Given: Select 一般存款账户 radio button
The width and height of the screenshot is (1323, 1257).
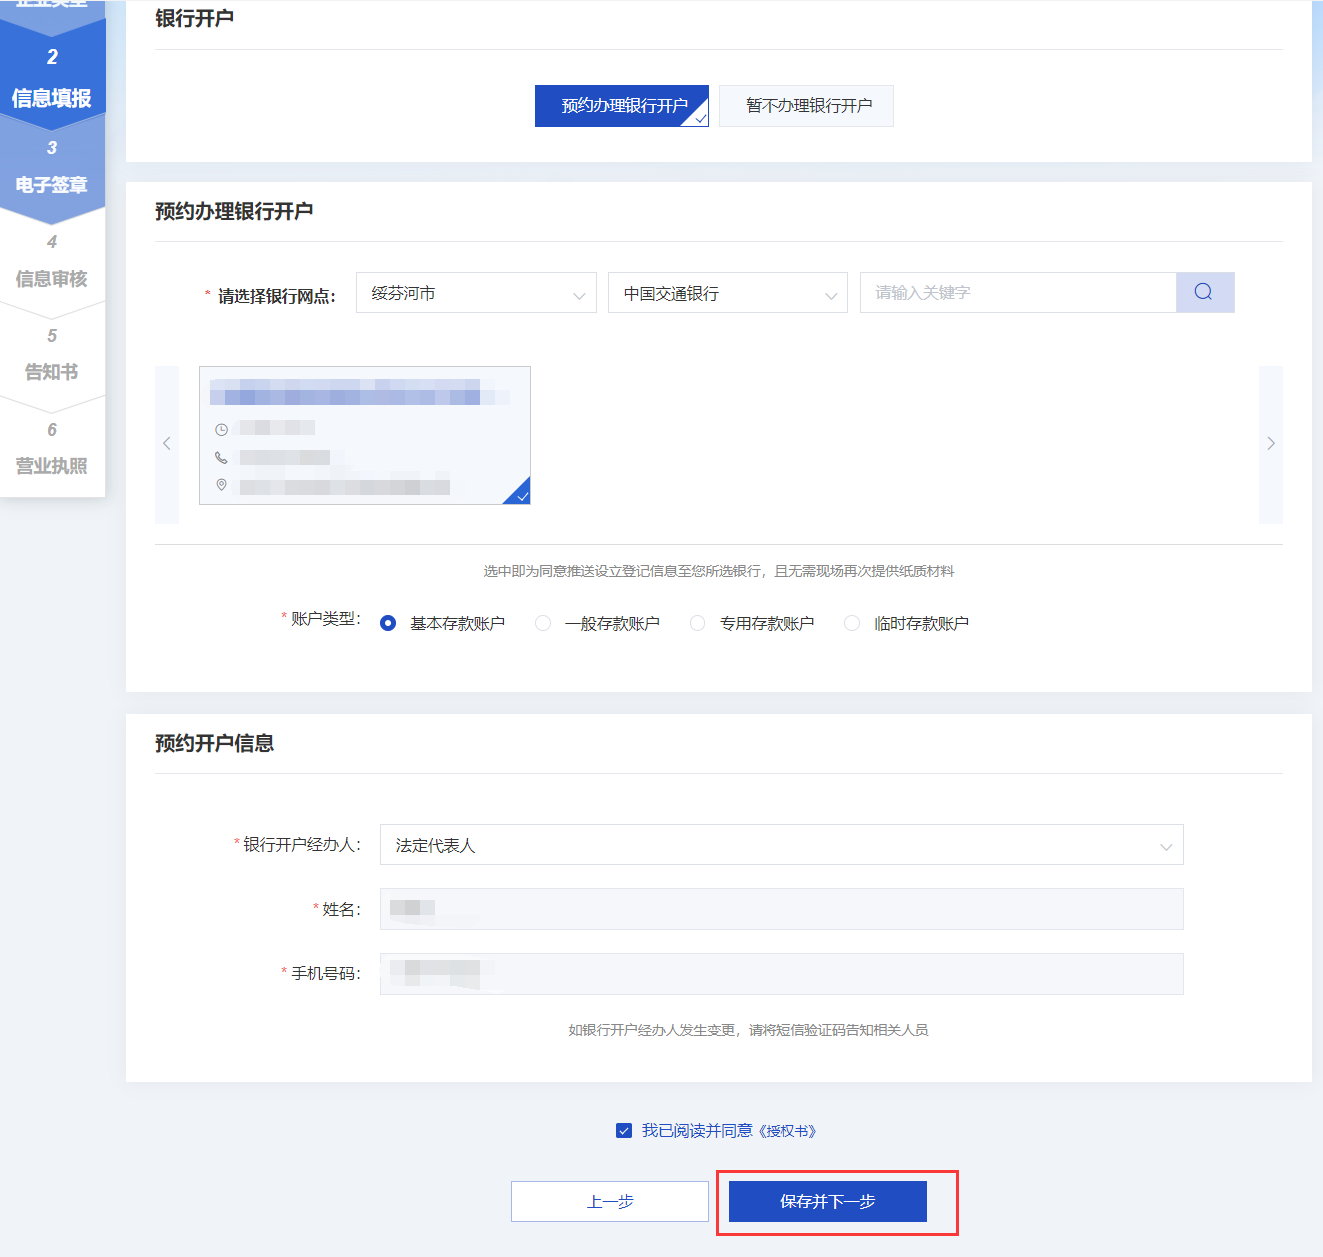Looking at the screenshot, I should 543,623.
